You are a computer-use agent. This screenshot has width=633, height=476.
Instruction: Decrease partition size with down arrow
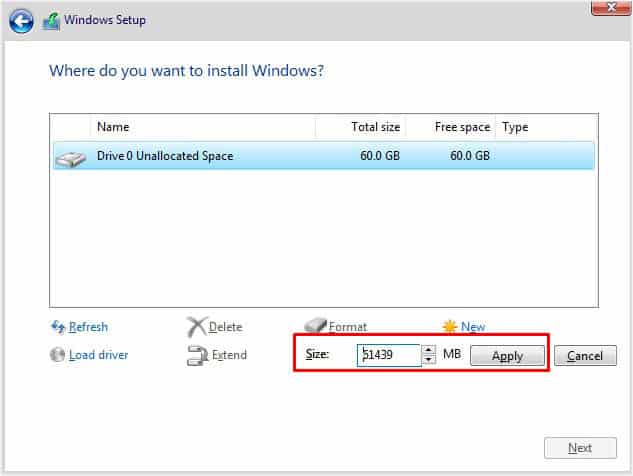tap(429, 360)
